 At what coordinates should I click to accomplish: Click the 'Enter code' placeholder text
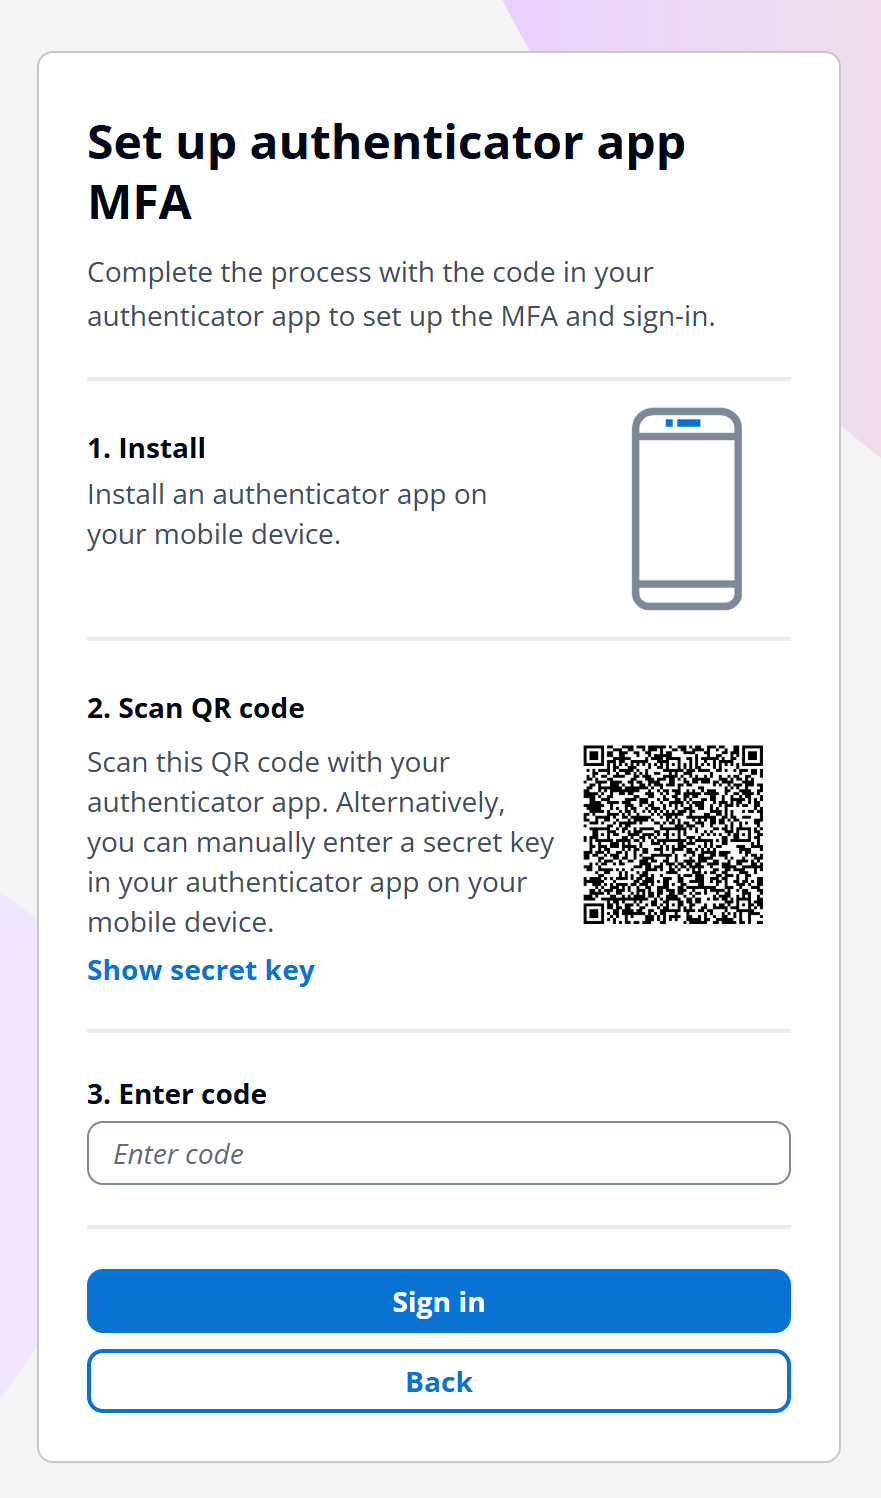[x=179, y=1154]
